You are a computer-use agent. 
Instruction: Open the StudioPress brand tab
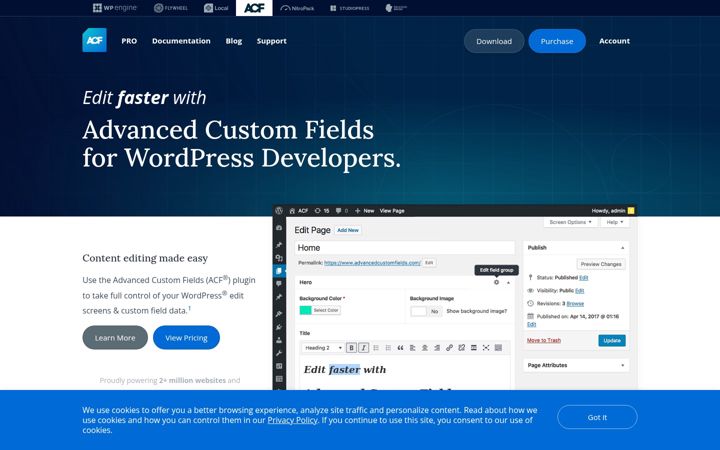click(x=350, y=8)
